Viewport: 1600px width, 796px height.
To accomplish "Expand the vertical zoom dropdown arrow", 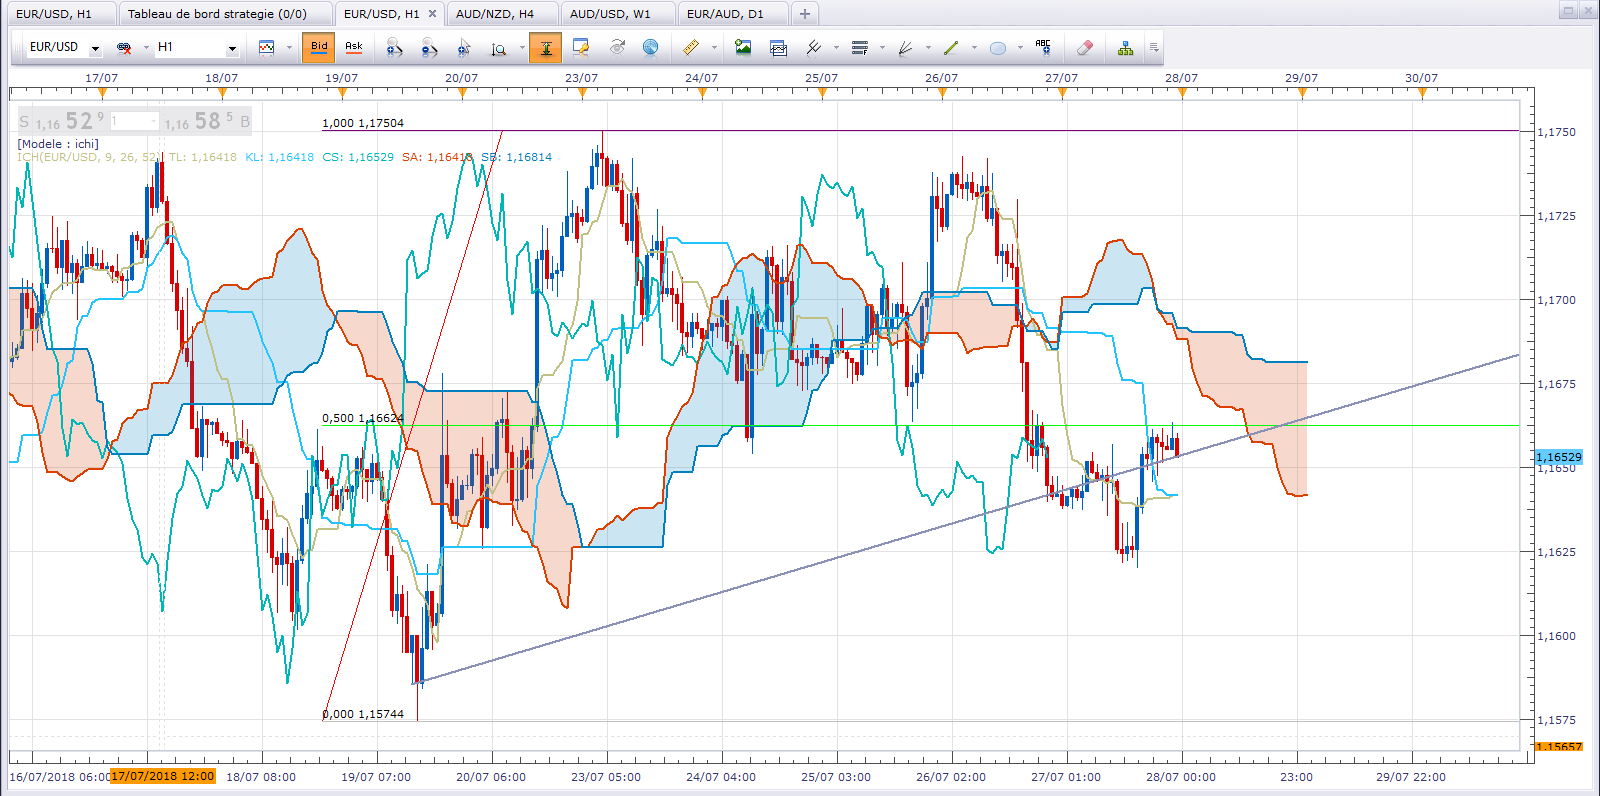I will pos(522,47).
